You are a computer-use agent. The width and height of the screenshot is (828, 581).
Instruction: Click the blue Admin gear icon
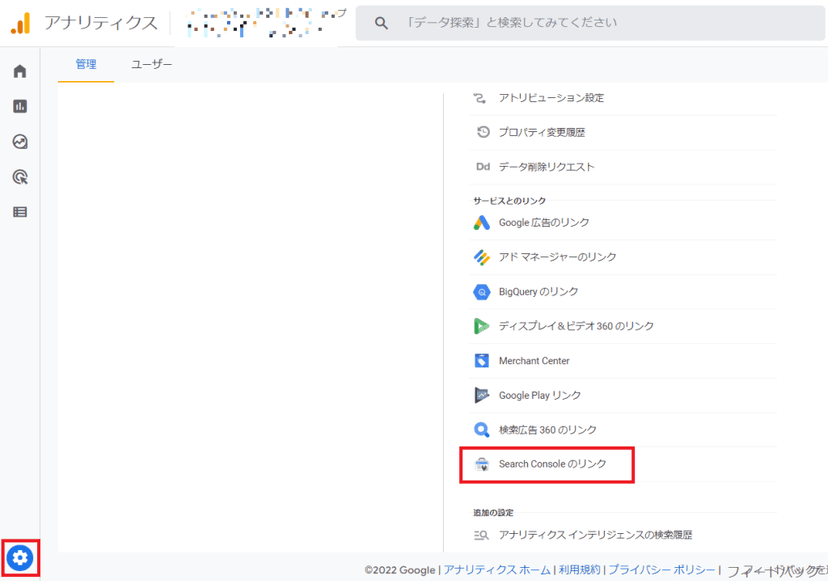pos(20,558)
